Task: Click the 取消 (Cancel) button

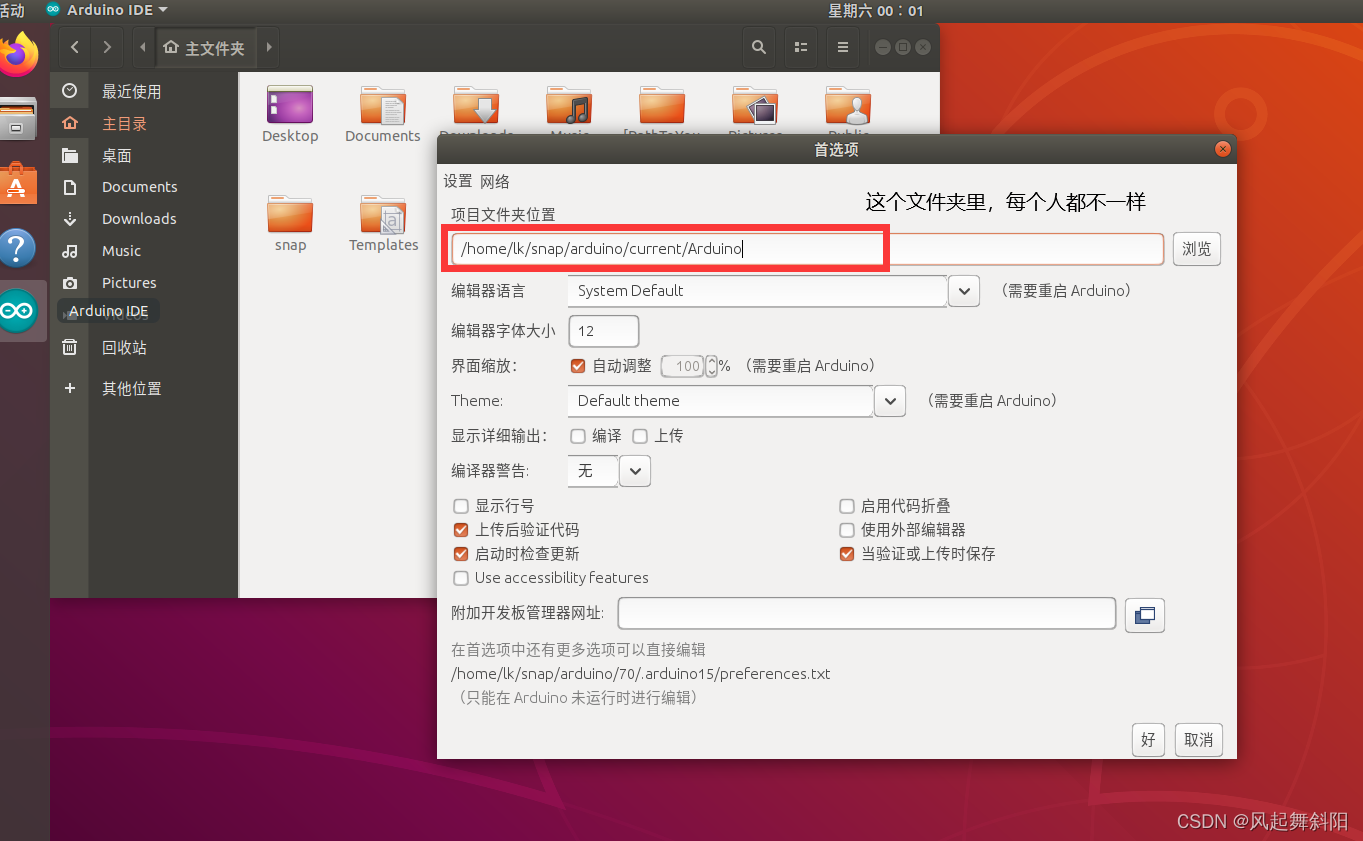Action: (x=1199, y=740)
